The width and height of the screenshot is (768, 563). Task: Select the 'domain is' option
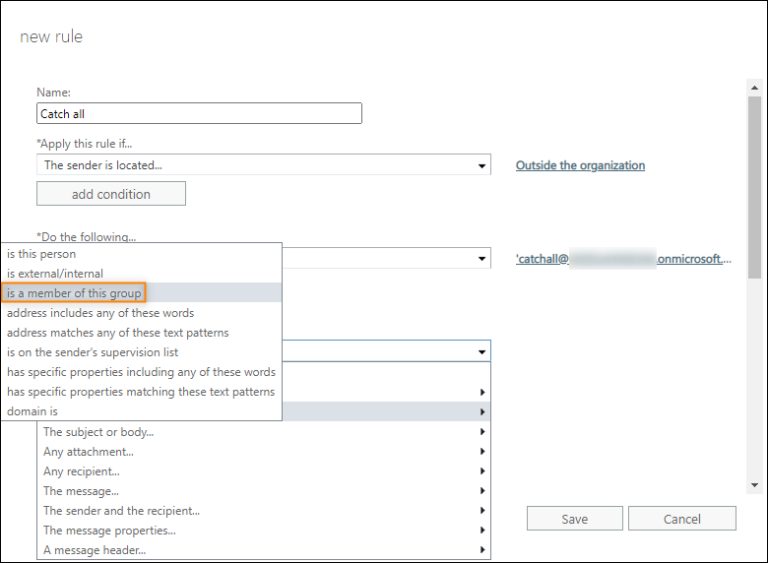pyautogui.click(x=33, y=411)
